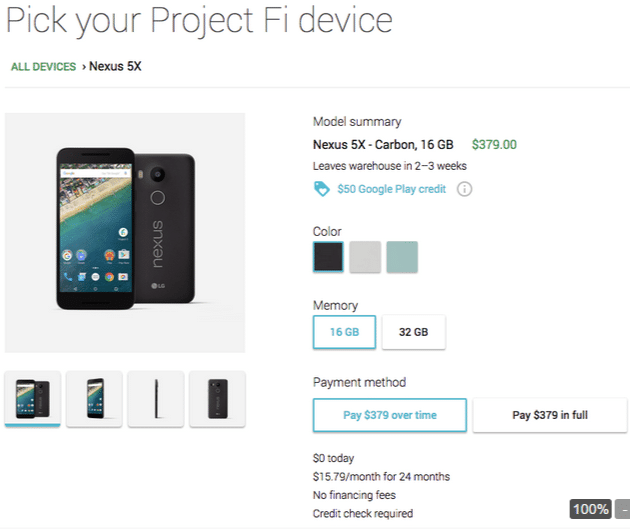Choose the Carbon black color swatch
Image resolution: width=630 pixels, height=529 pixels.
[x=328, y=257]
